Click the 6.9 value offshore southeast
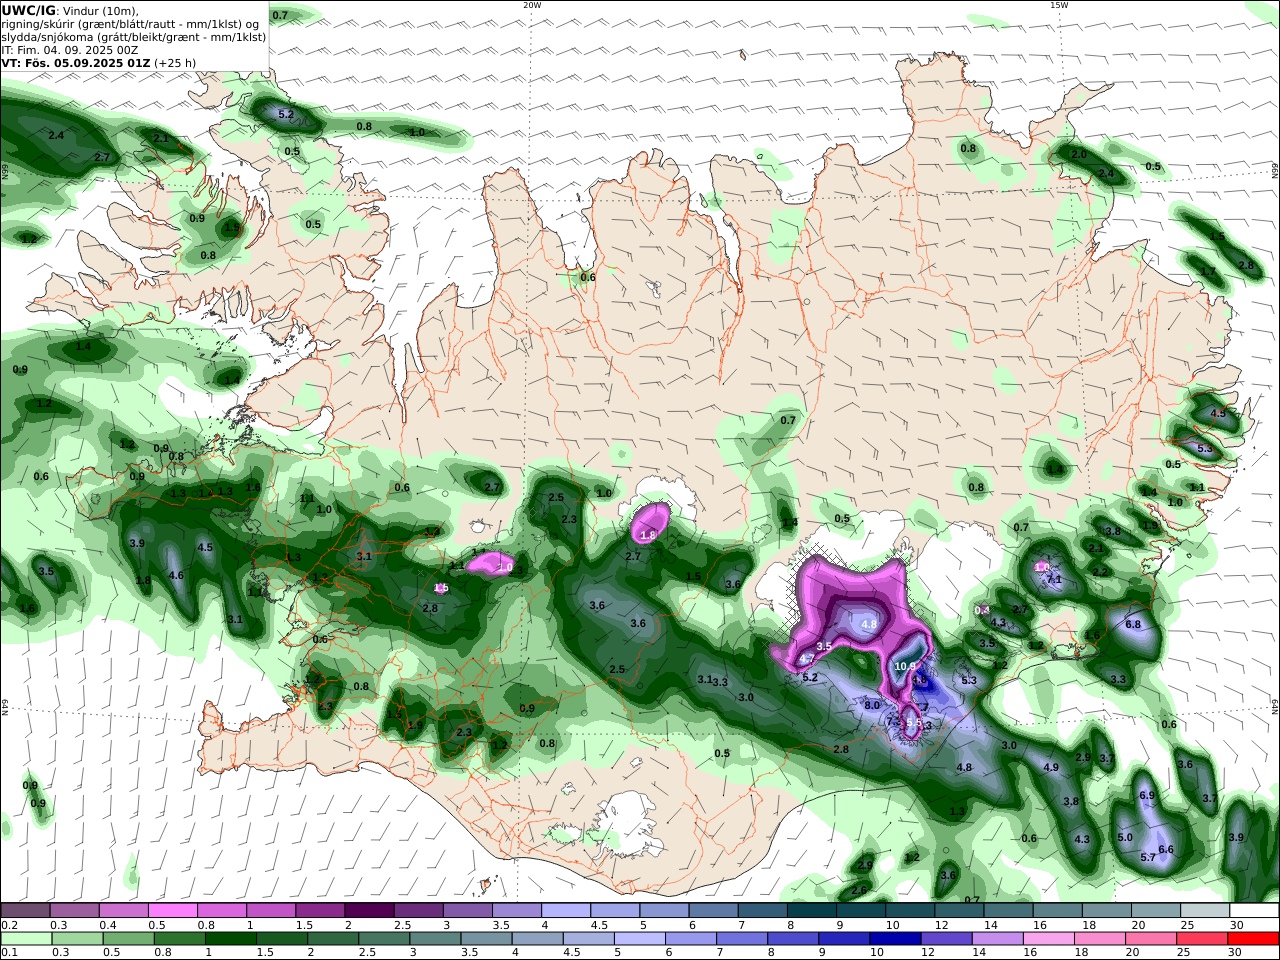1280x960 pixels. (1147, 795)
